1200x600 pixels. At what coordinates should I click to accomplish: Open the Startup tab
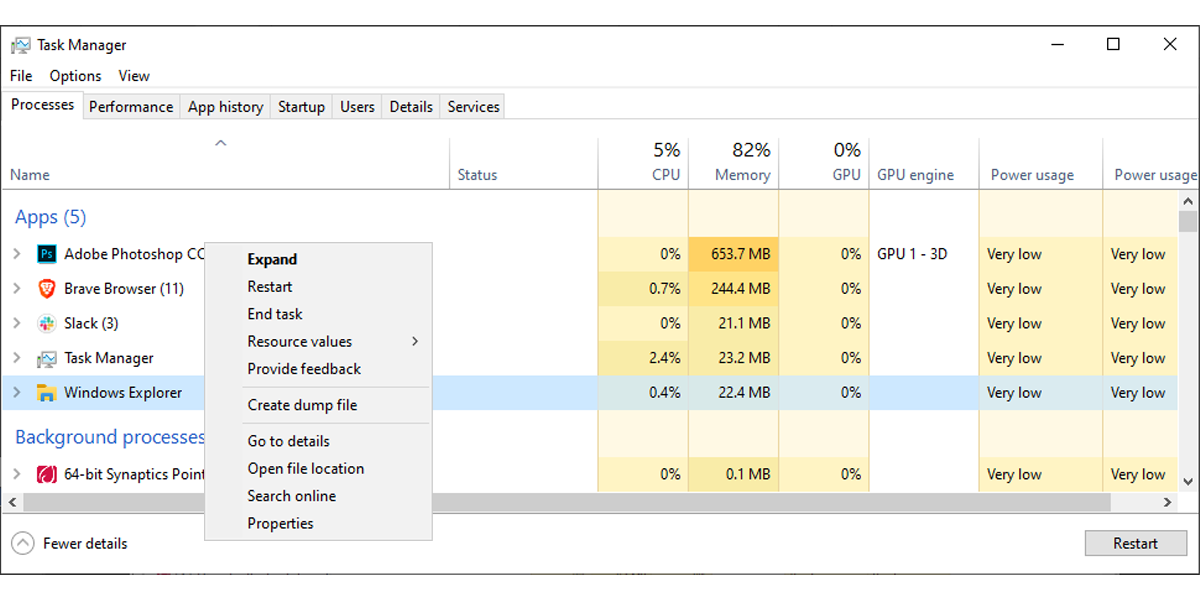[x=301, y=107]
